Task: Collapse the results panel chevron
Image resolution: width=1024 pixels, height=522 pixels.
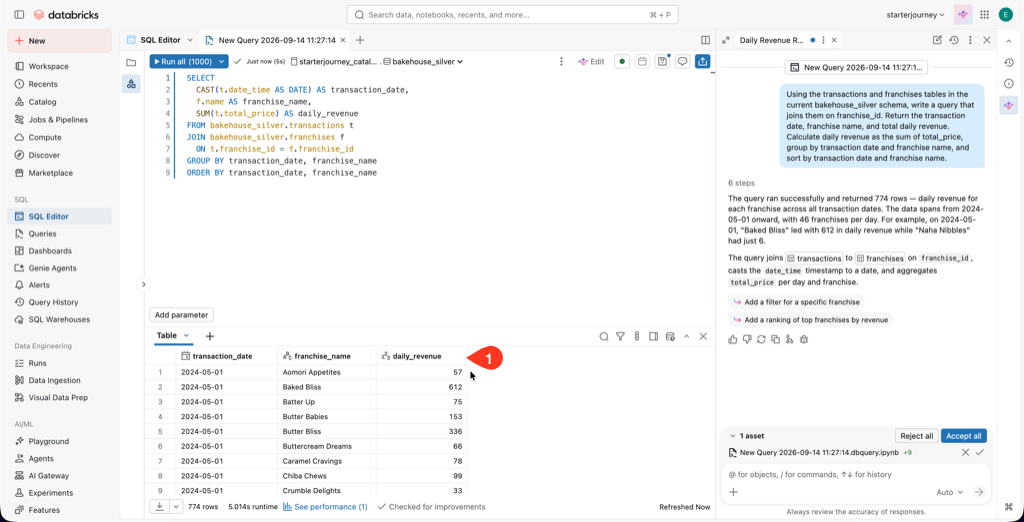Action: pos(686,336)
